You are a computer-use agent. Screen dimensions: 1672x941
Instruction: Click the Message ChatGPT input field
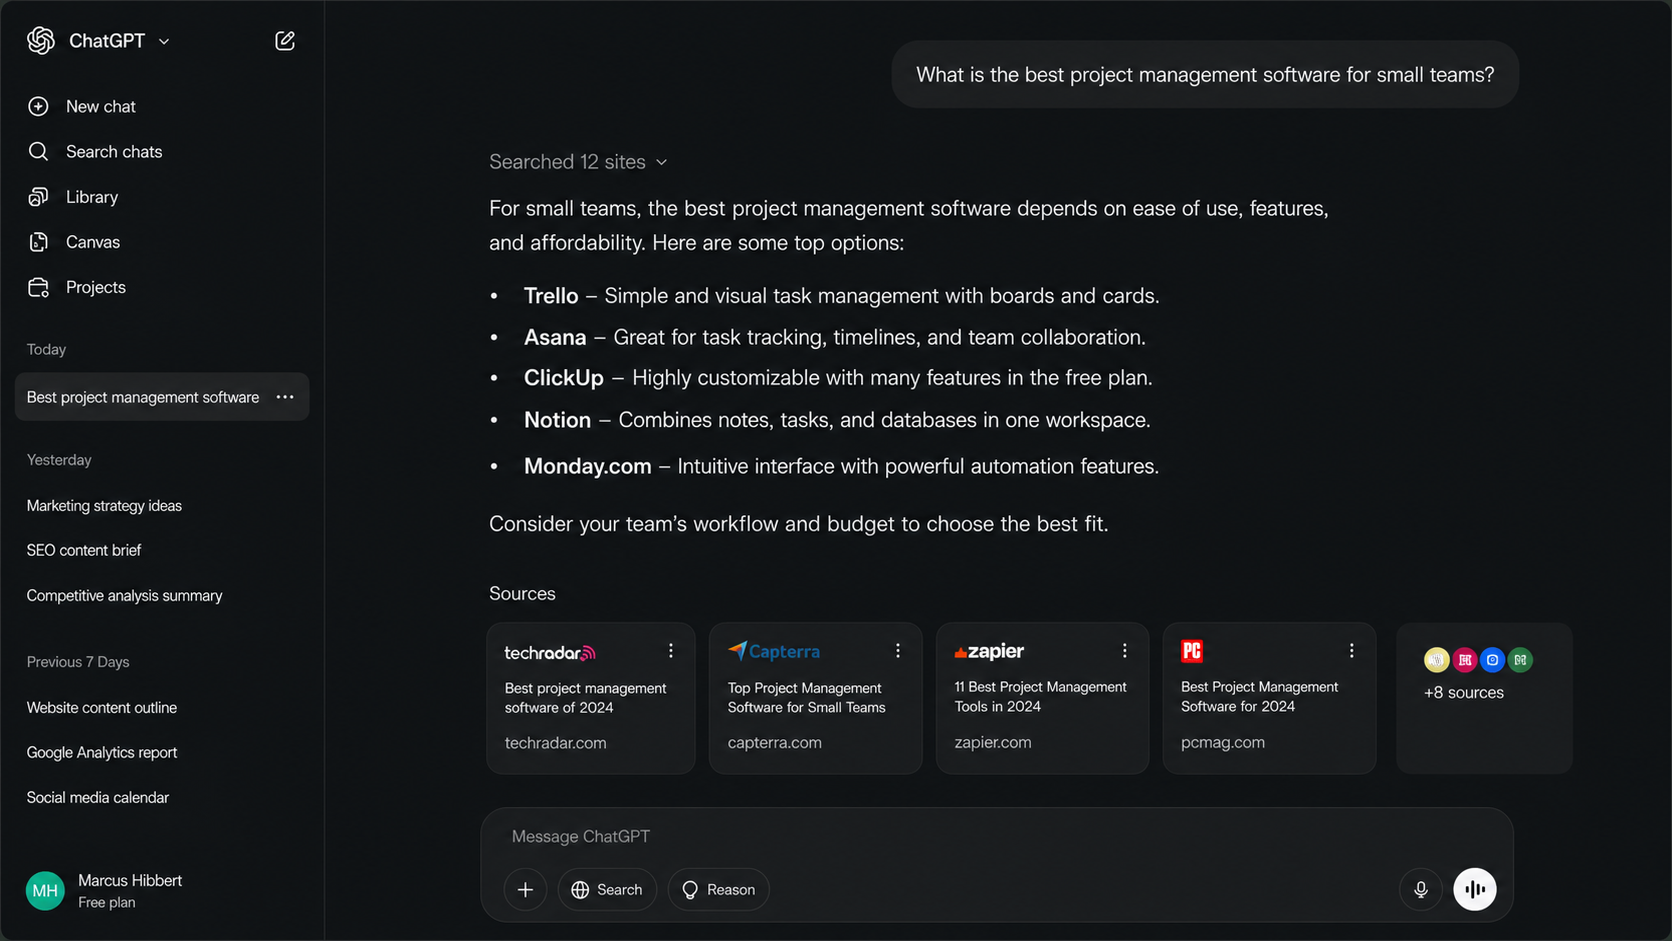(x=996, y=836)
